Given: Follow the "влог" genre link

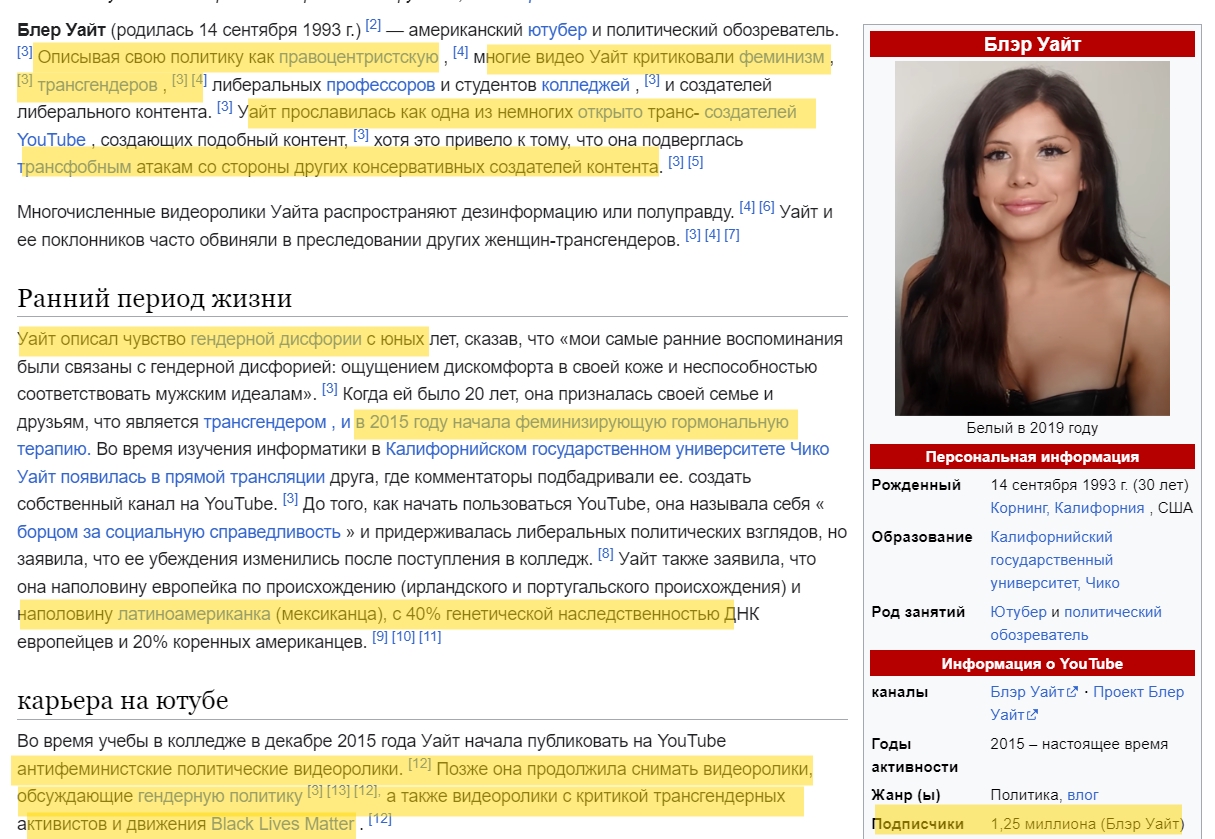Looking at the screenshot, I should 1083,795.
